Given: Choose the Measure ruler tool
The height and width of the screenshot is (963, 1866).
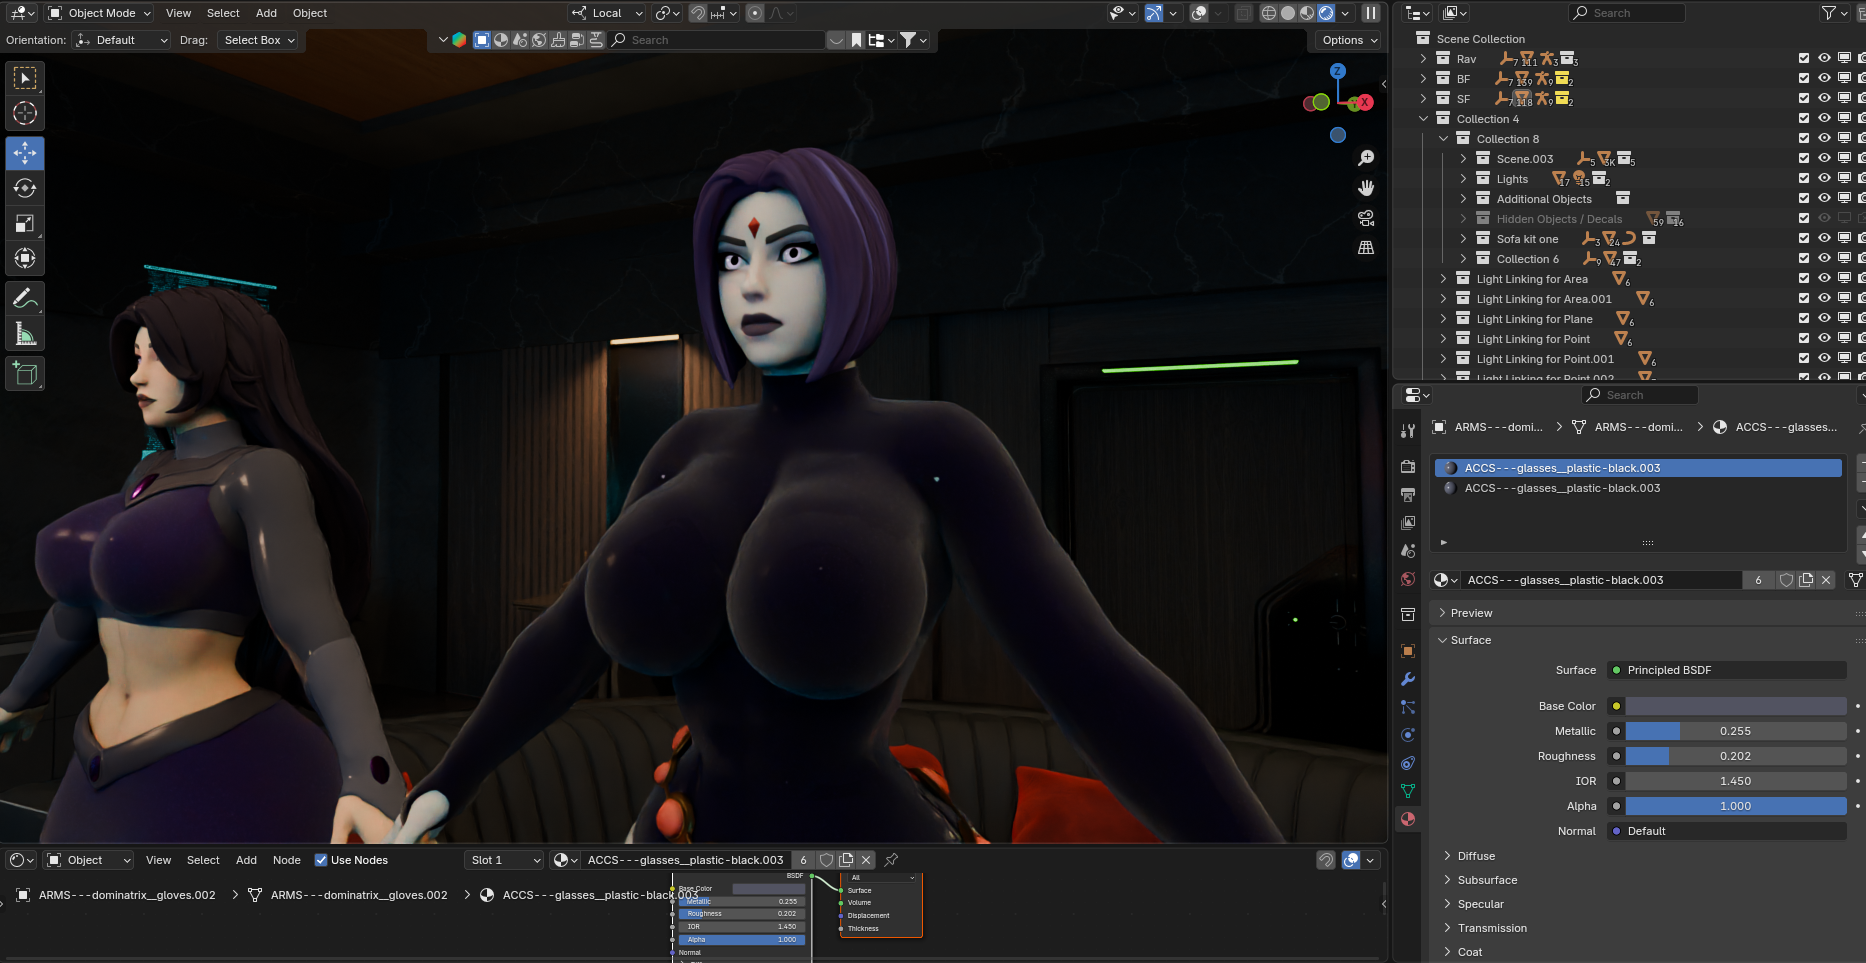Looking at the screenshot, I should tap(25, 335).
